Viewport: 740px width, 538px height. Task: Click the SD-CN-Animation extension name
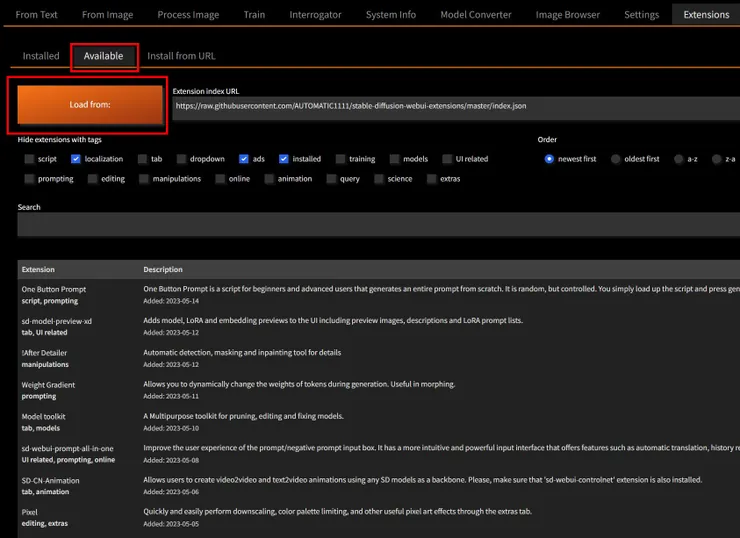coord(50,481)
